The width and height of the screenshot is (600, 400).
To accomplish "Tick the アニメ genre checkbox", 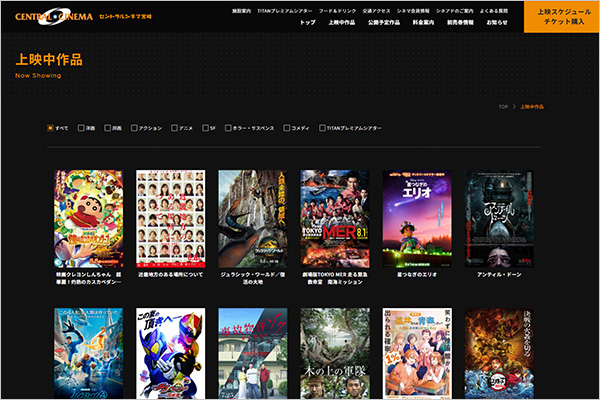I will [174, 128].
